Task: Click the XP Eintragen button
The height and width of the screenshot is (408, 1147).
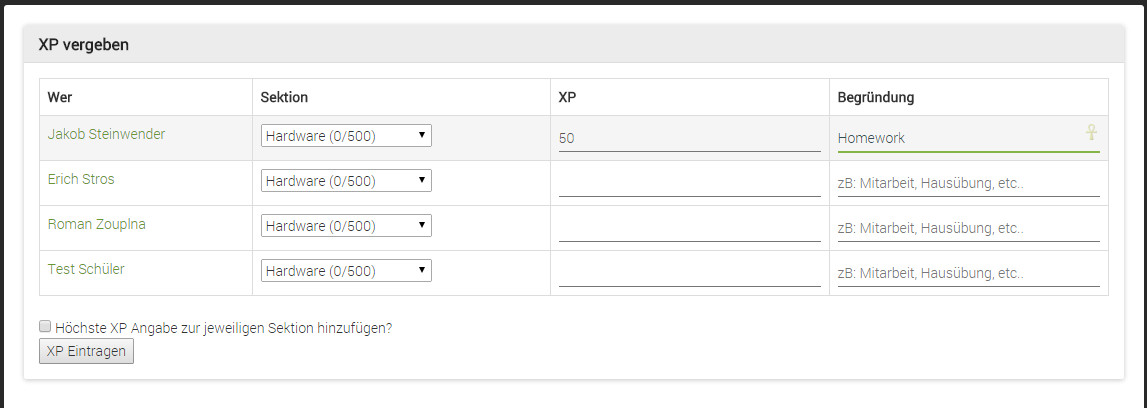Action: coord(86,351)
